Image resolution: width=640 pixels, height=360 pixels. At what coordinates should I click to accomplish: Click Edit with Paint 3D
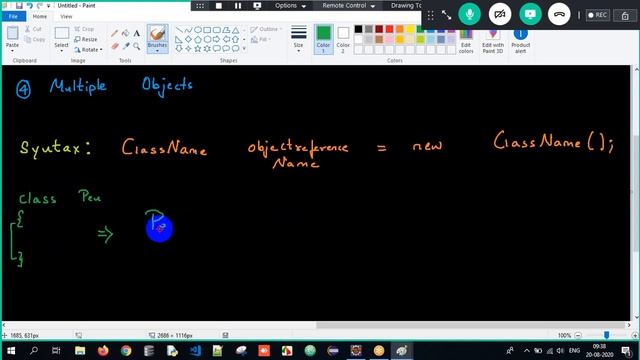click(493, 41)
